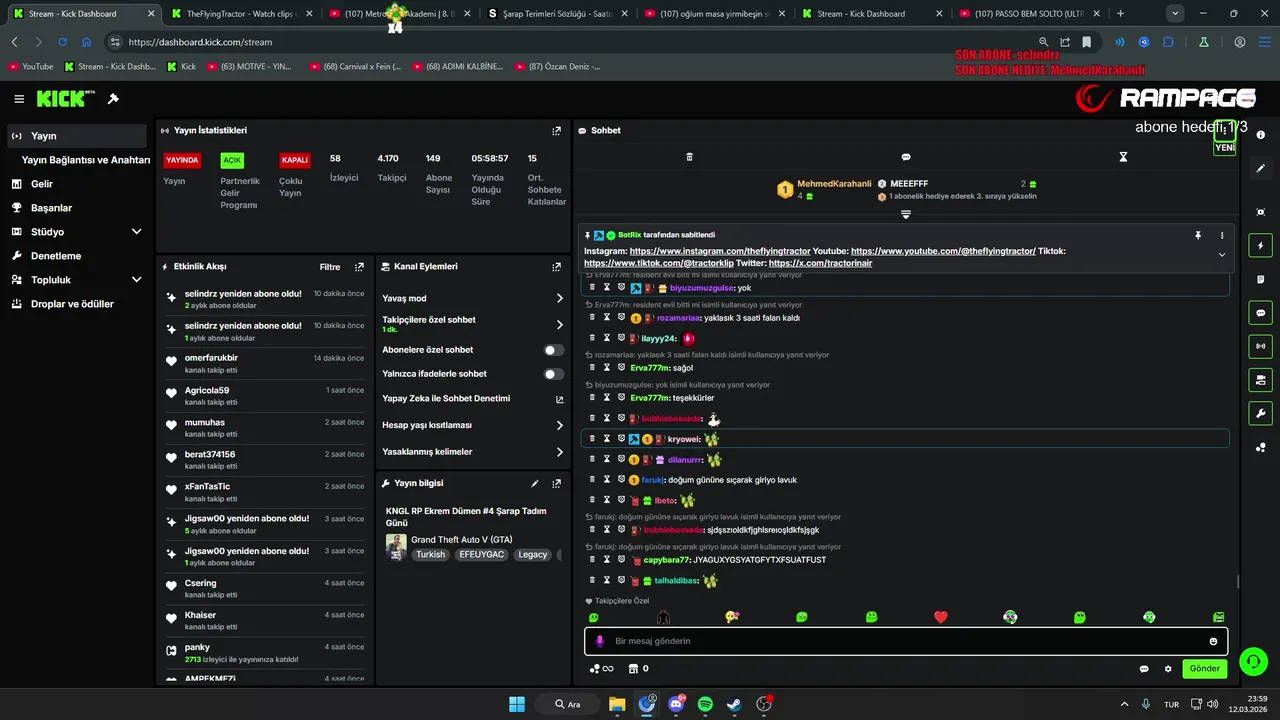This screenshot has width=1280, height=720.
Task: Open Yayın Bağlantısı ve Anahtarı page
Action: coord(86,160)
